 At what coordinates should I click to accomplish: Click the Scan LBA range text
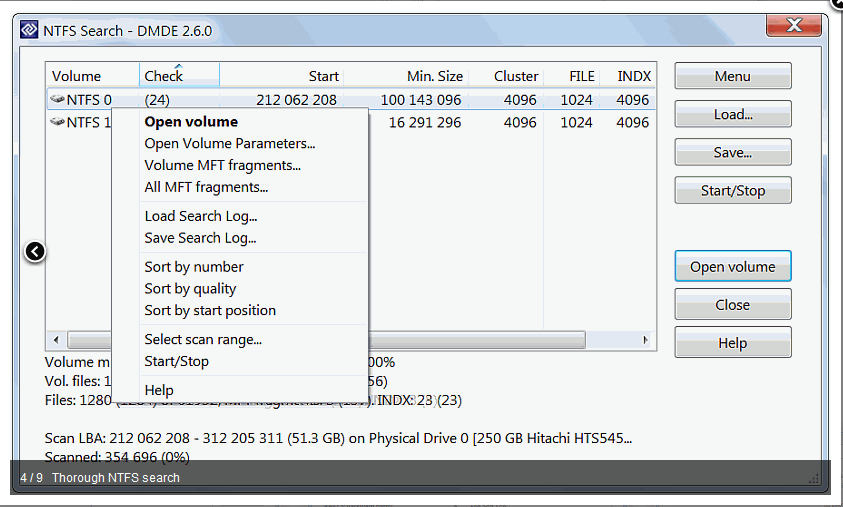click(x=338, y=438)
